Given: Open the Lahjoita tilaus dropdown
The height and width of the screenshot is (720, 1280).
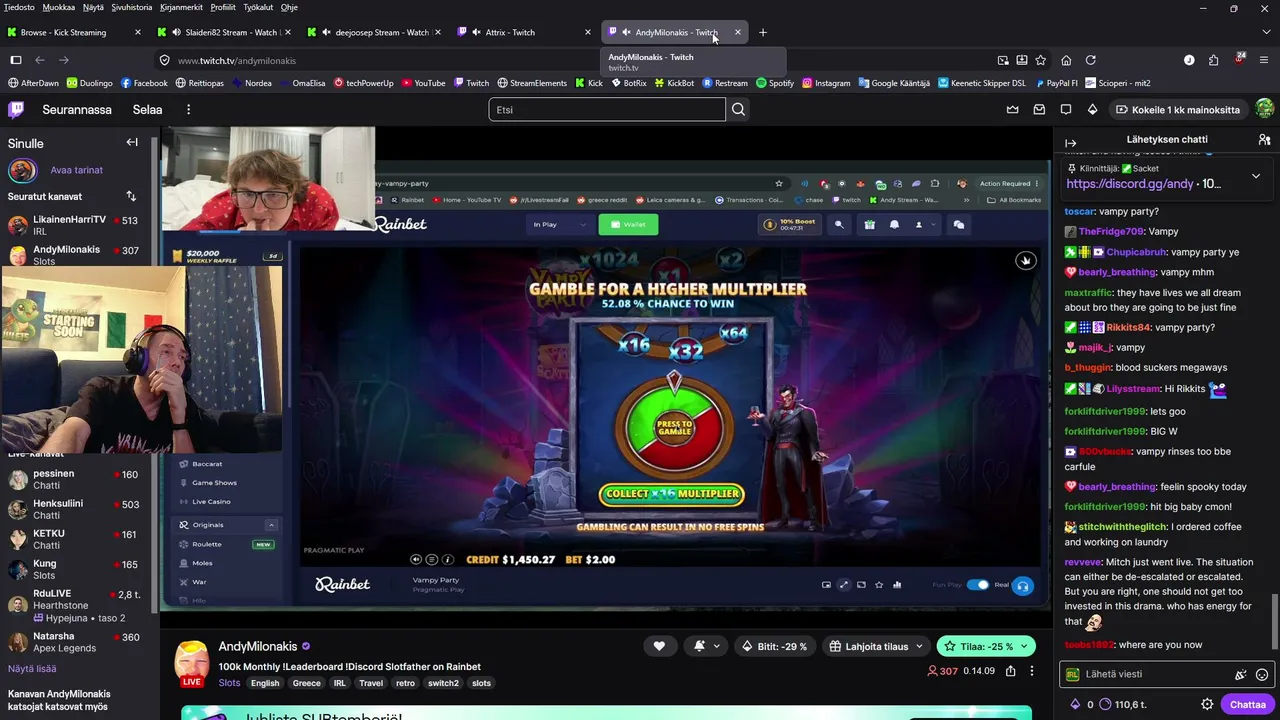Looking at the screenshot, I should 876,646.
